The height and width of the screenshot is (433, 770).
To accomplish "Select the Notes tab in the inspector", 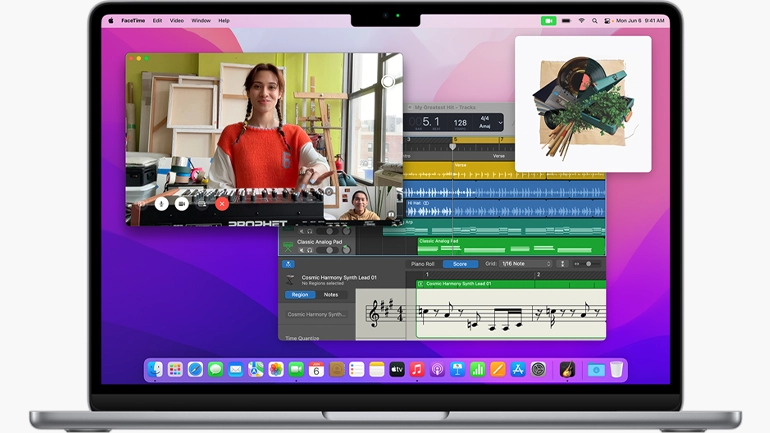I will 330,295.
